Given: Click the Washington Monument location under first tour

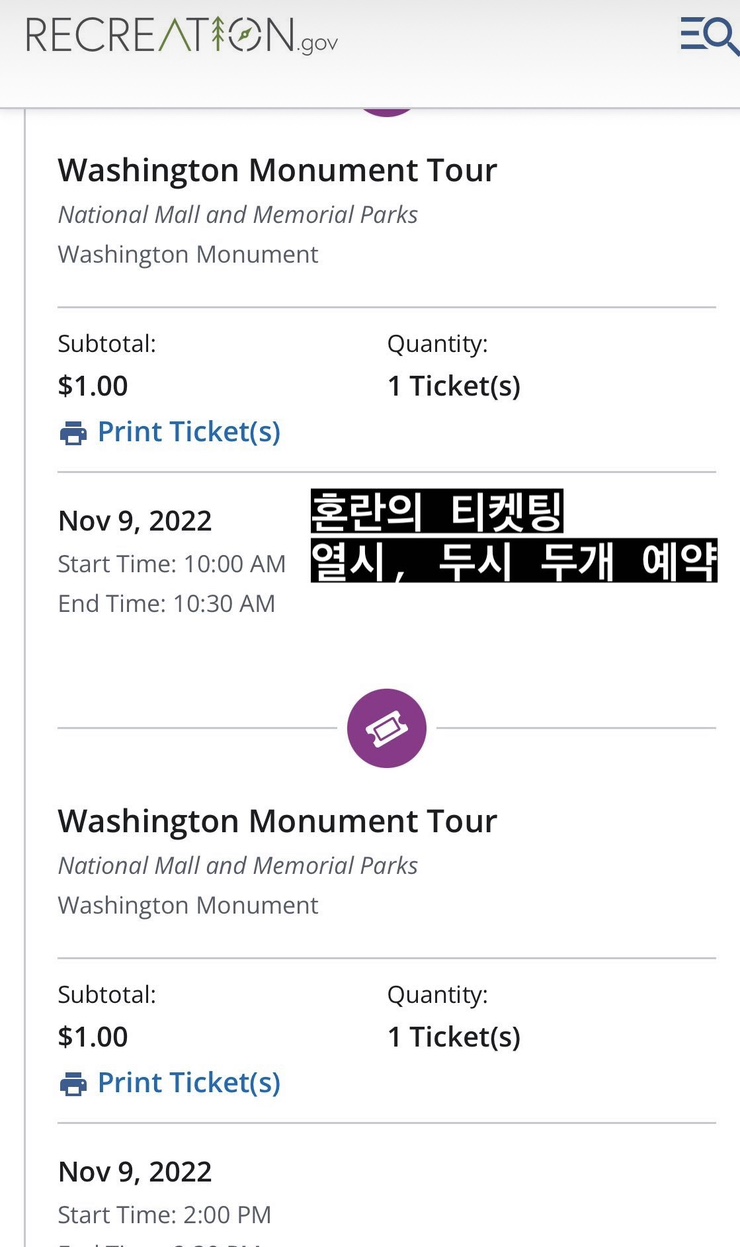Looking at the screenshot, I should coord(188,254).
